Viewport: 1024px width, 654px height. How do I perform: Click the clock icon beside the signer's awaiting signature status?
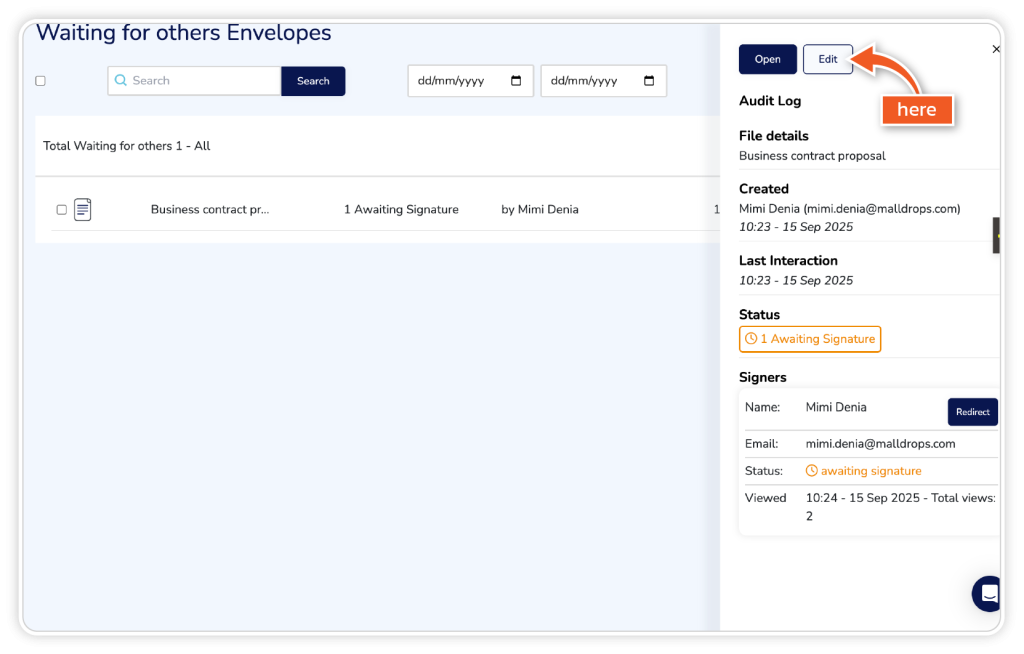pyautogui.click(x=812, y=471)
